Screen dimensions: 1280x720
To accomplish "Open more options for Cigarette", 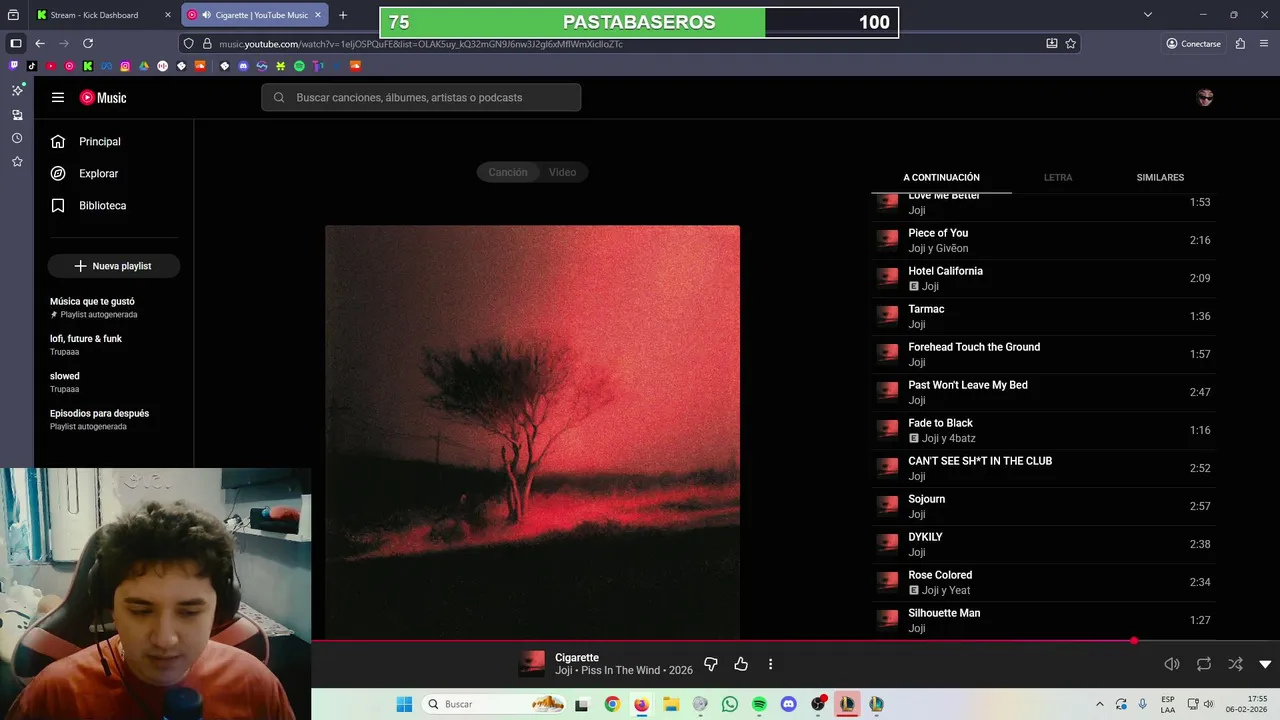I will pyautogui.click(x=770, y=664).
